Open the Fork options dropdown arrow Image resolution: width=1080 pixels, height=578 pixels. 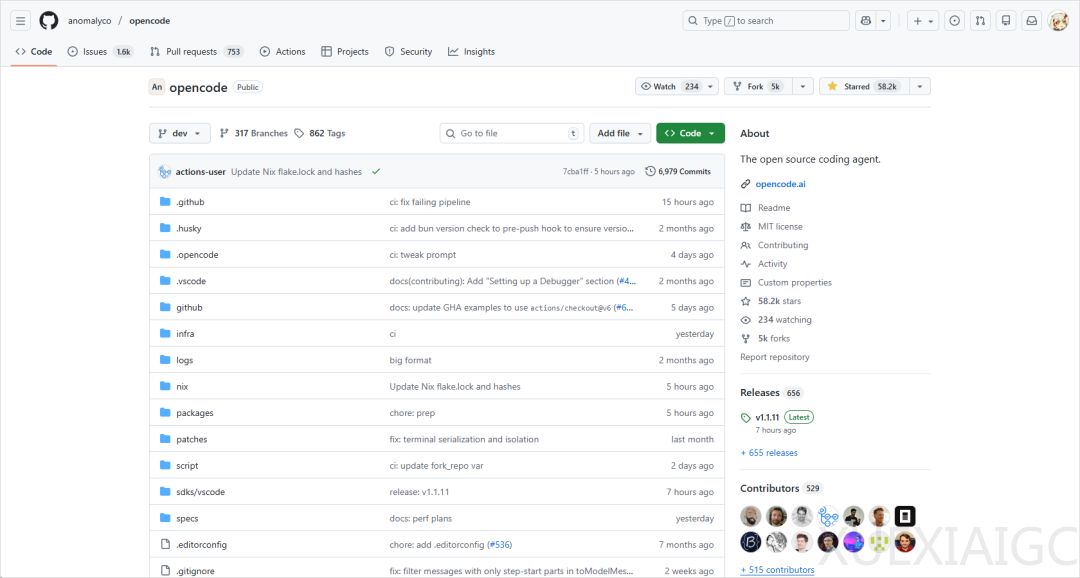(802, 87)
